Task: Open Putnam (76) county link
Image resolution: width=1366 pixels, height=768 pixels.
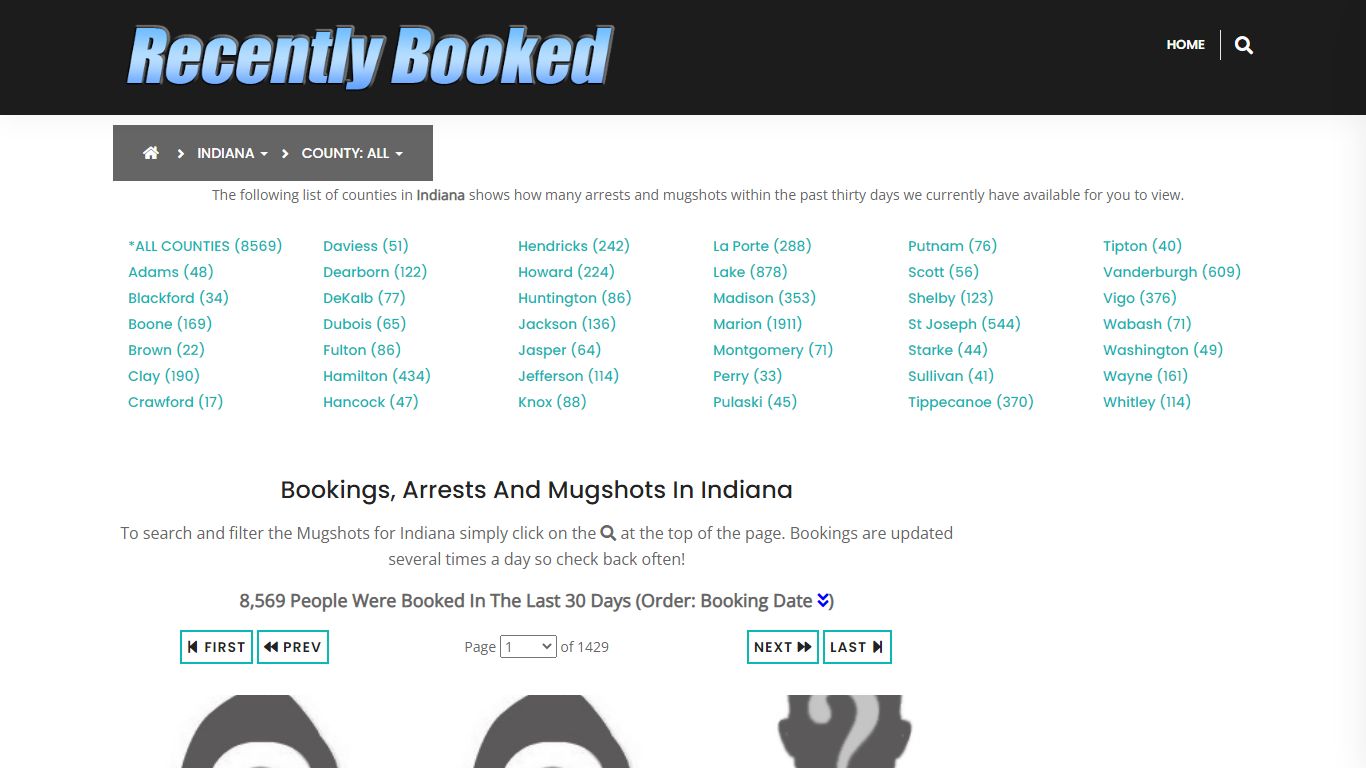Action: point(953,246)
